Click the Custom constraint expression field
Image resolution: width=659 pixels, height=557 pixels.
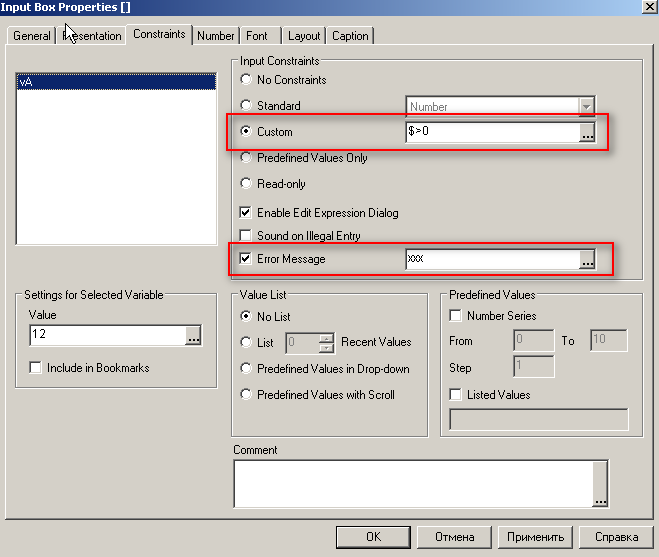pyautogui.click(x=493, y=132)
